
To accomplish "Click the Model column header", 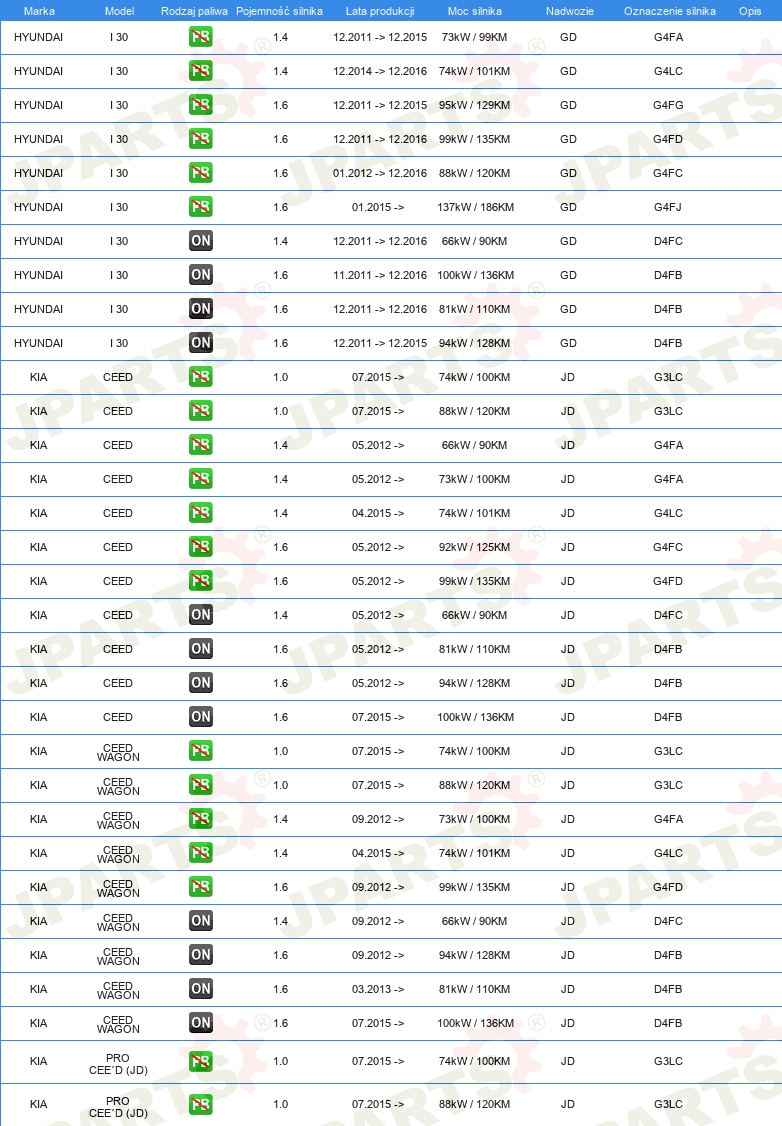I will point(119,11).
